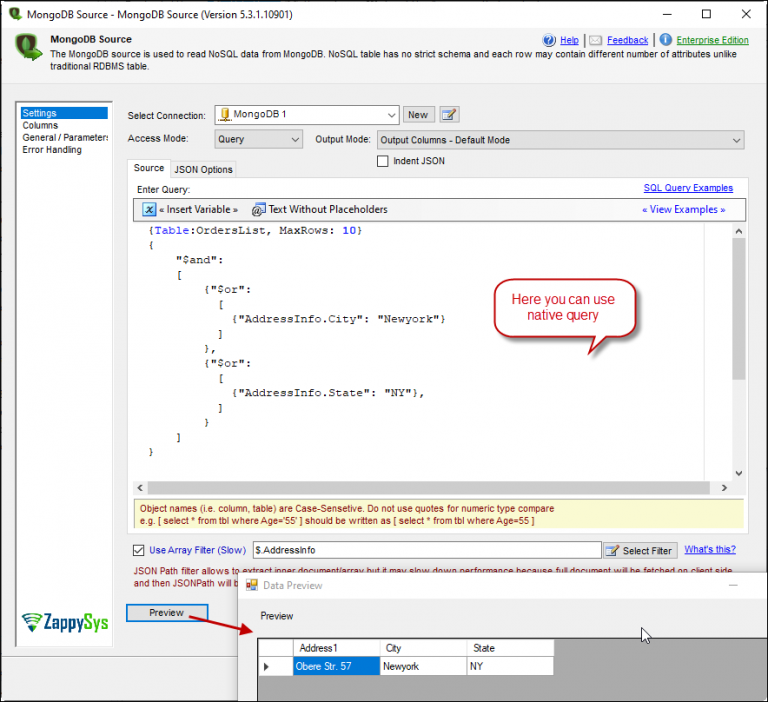Click the Enterprise Edition info icon
This screenshot has height=702, width=768.
665,39
